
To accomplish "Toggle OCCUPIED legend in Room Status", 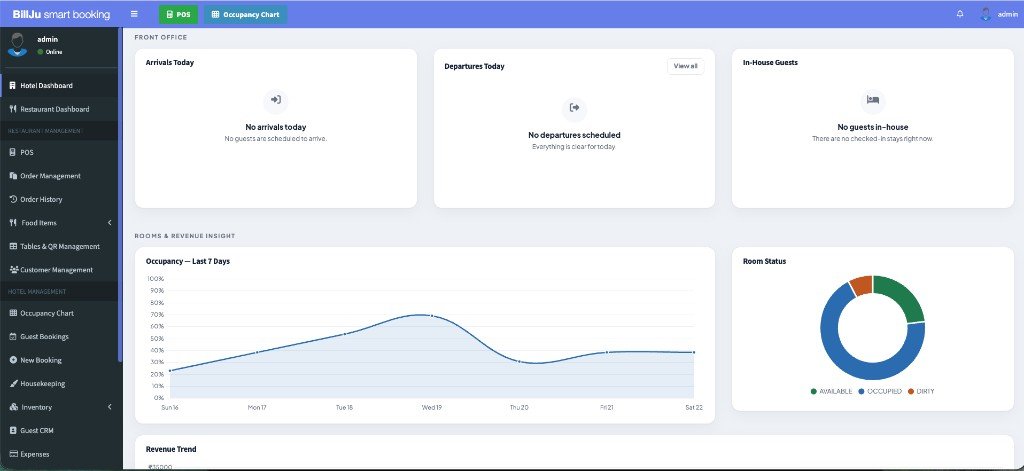I will pos(880,391).
